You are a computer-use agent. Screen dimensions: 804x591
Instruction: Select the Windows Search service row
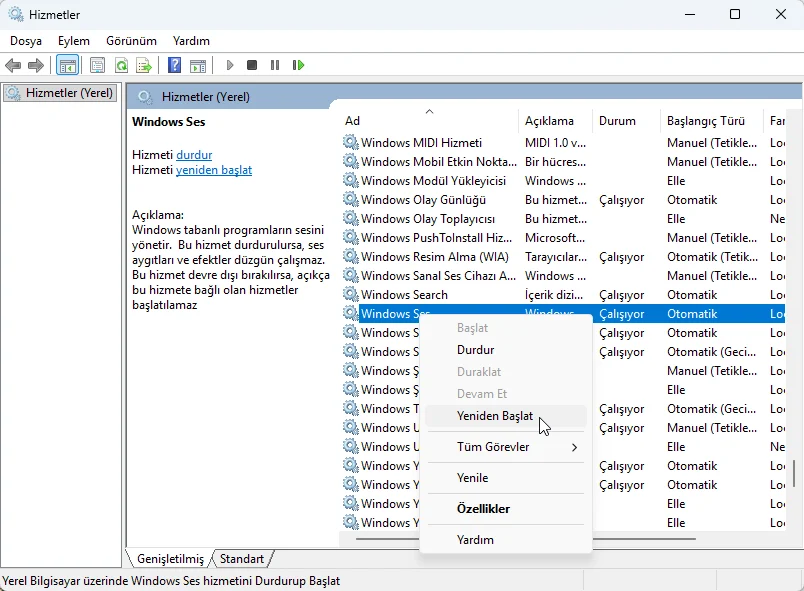click(563, 294)
